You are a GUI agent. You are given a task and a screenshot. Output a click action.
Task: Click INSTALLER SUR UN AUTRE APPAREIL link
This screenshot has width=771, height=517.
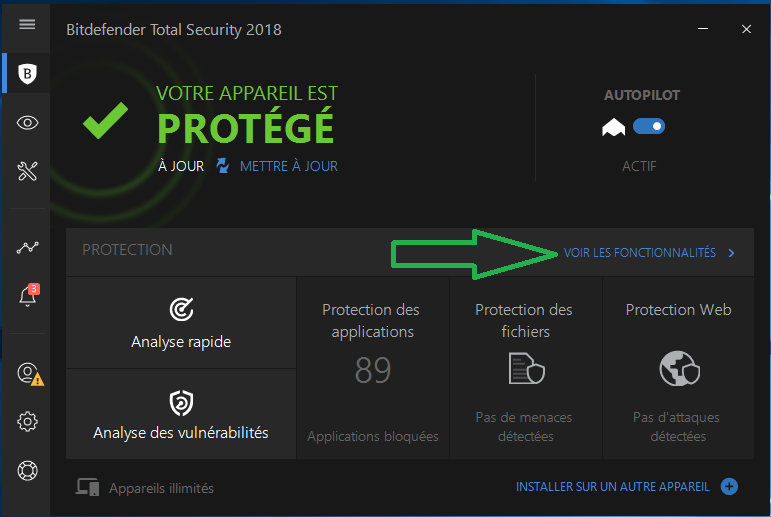coord(613,487)
